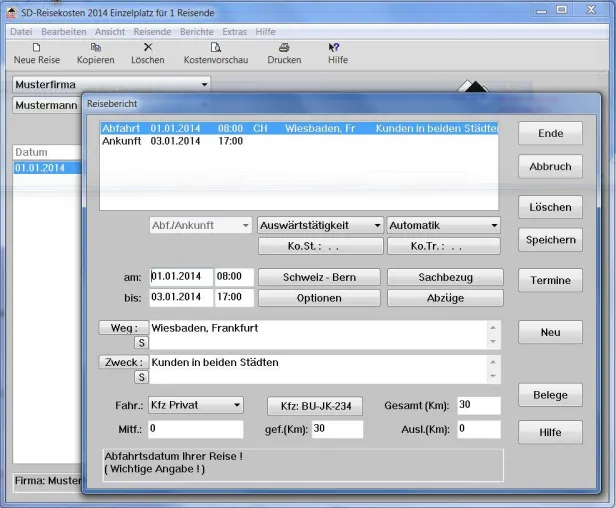
Task: Click up arrow of Weg field scrollbar
Action: (493, 328)
